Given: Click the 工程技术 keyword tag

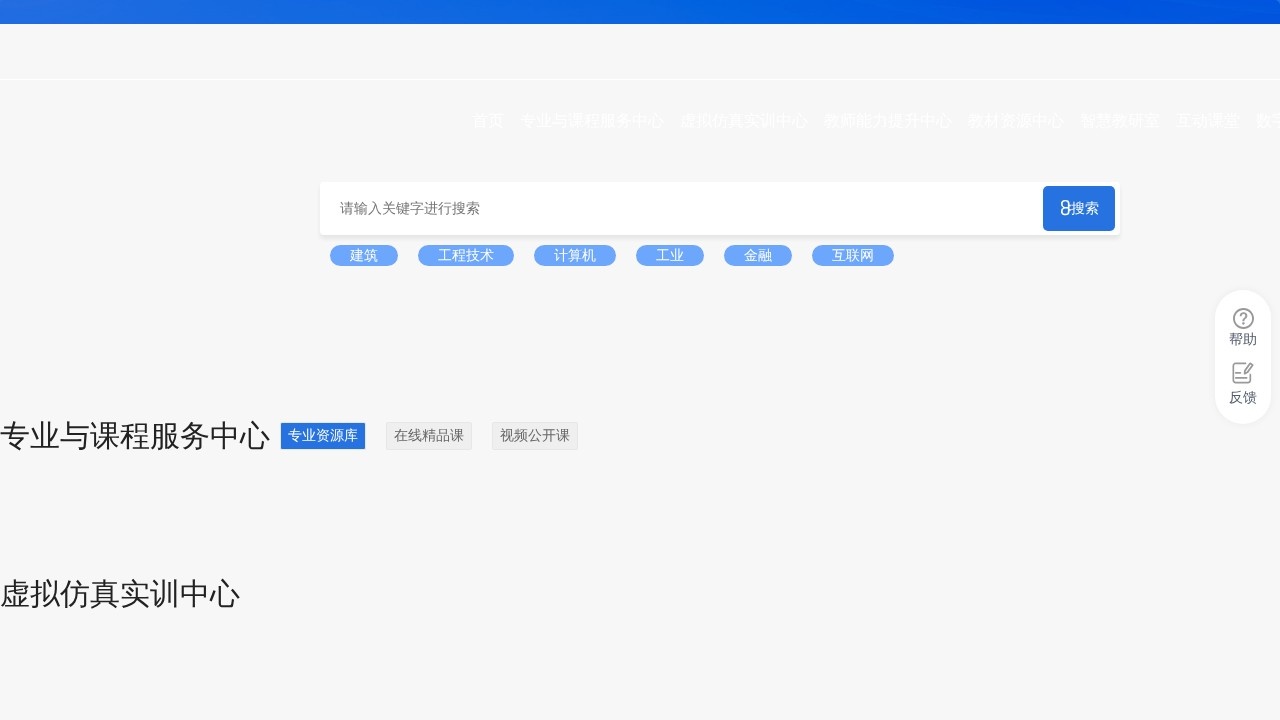Looking at the screenshot, I should 465,255.
